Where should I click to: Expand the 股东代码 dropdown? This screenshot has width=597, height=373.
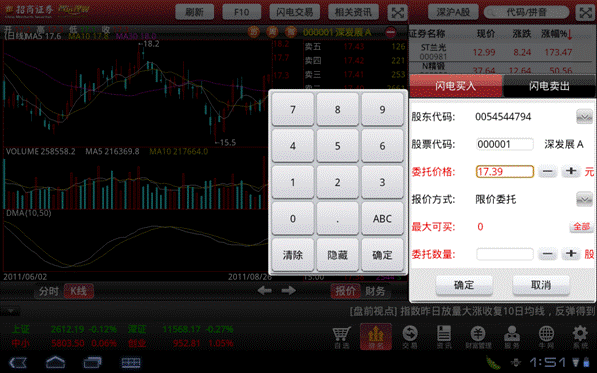pyautogui.click(x=584, y=117)
